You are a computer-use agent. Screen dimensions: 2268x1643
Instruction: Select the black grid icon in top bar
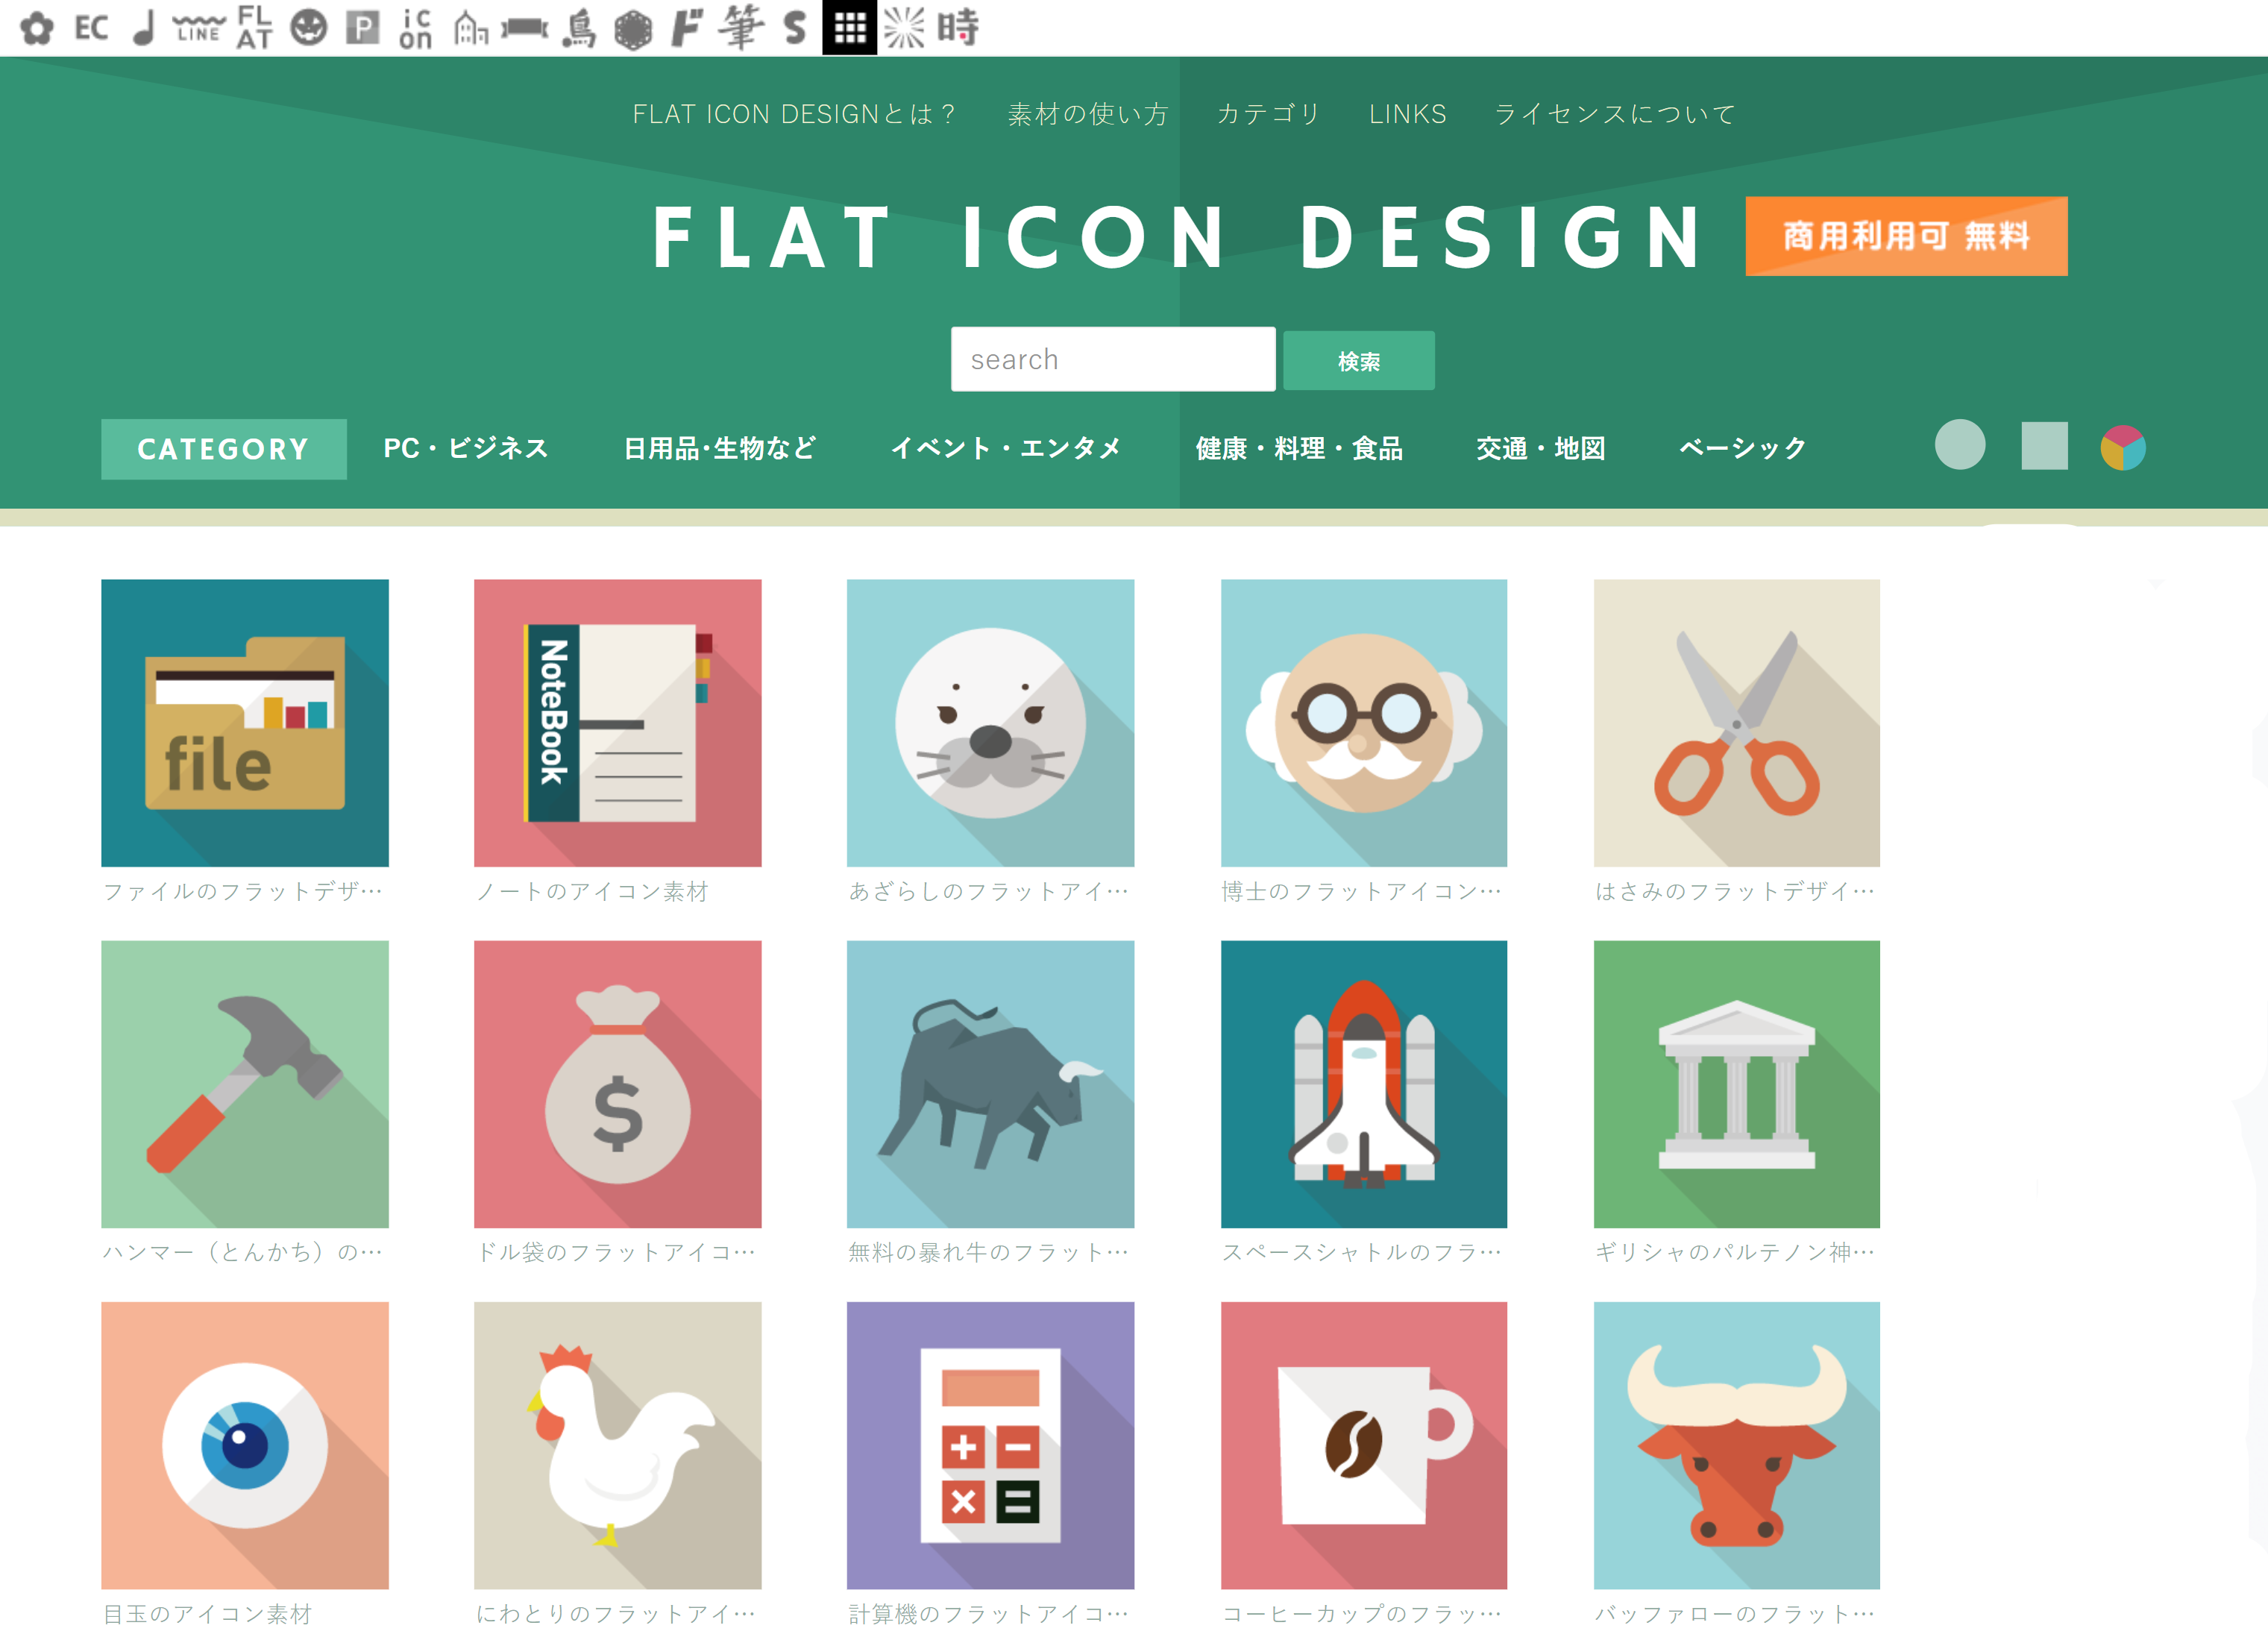[849, 28]
